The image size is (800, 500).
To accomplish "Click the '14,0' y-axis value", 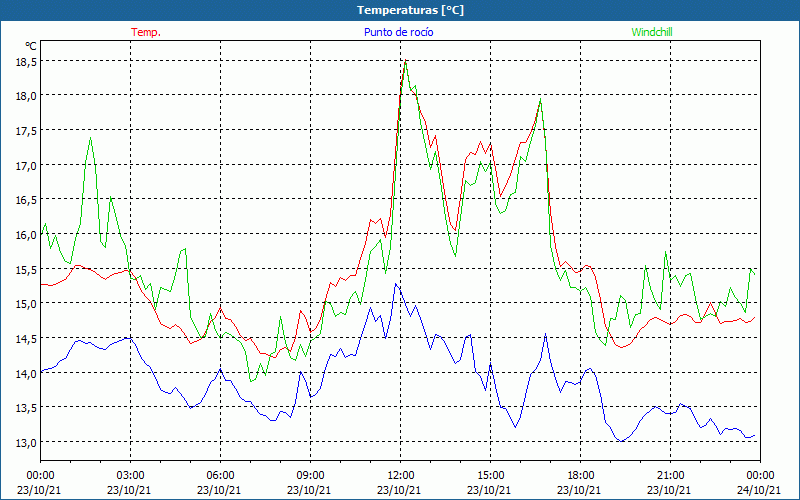I will [x=27, y=373].
